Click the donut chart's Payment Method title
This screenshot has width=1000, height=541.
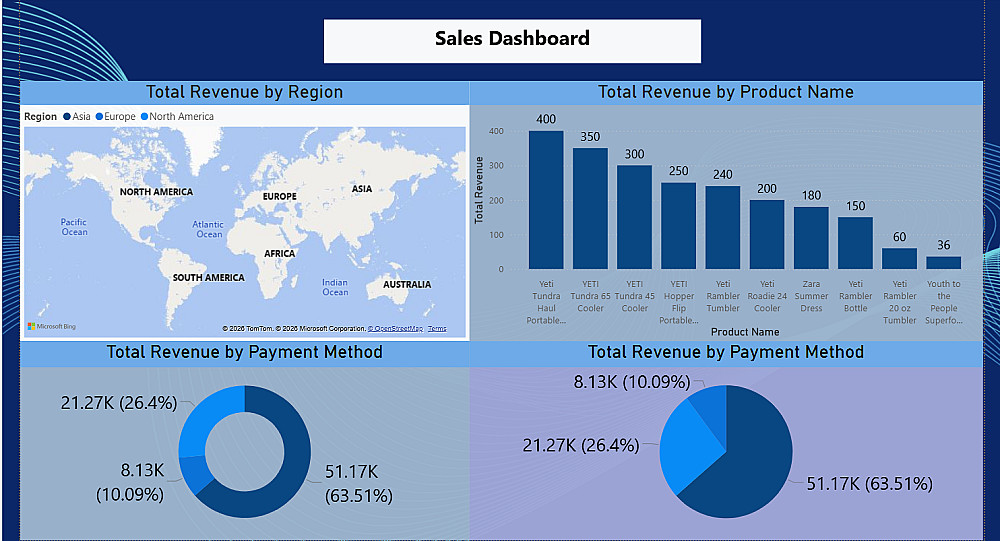pyautogui.click(x=245, y=352)
